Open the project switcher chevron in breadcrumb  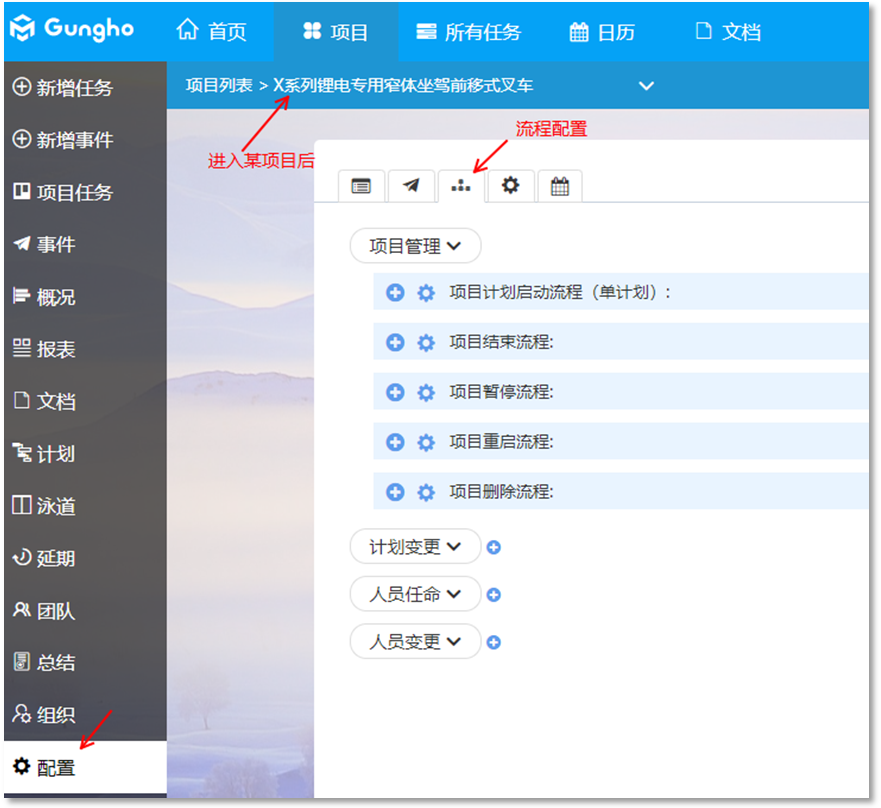point(646,86)
